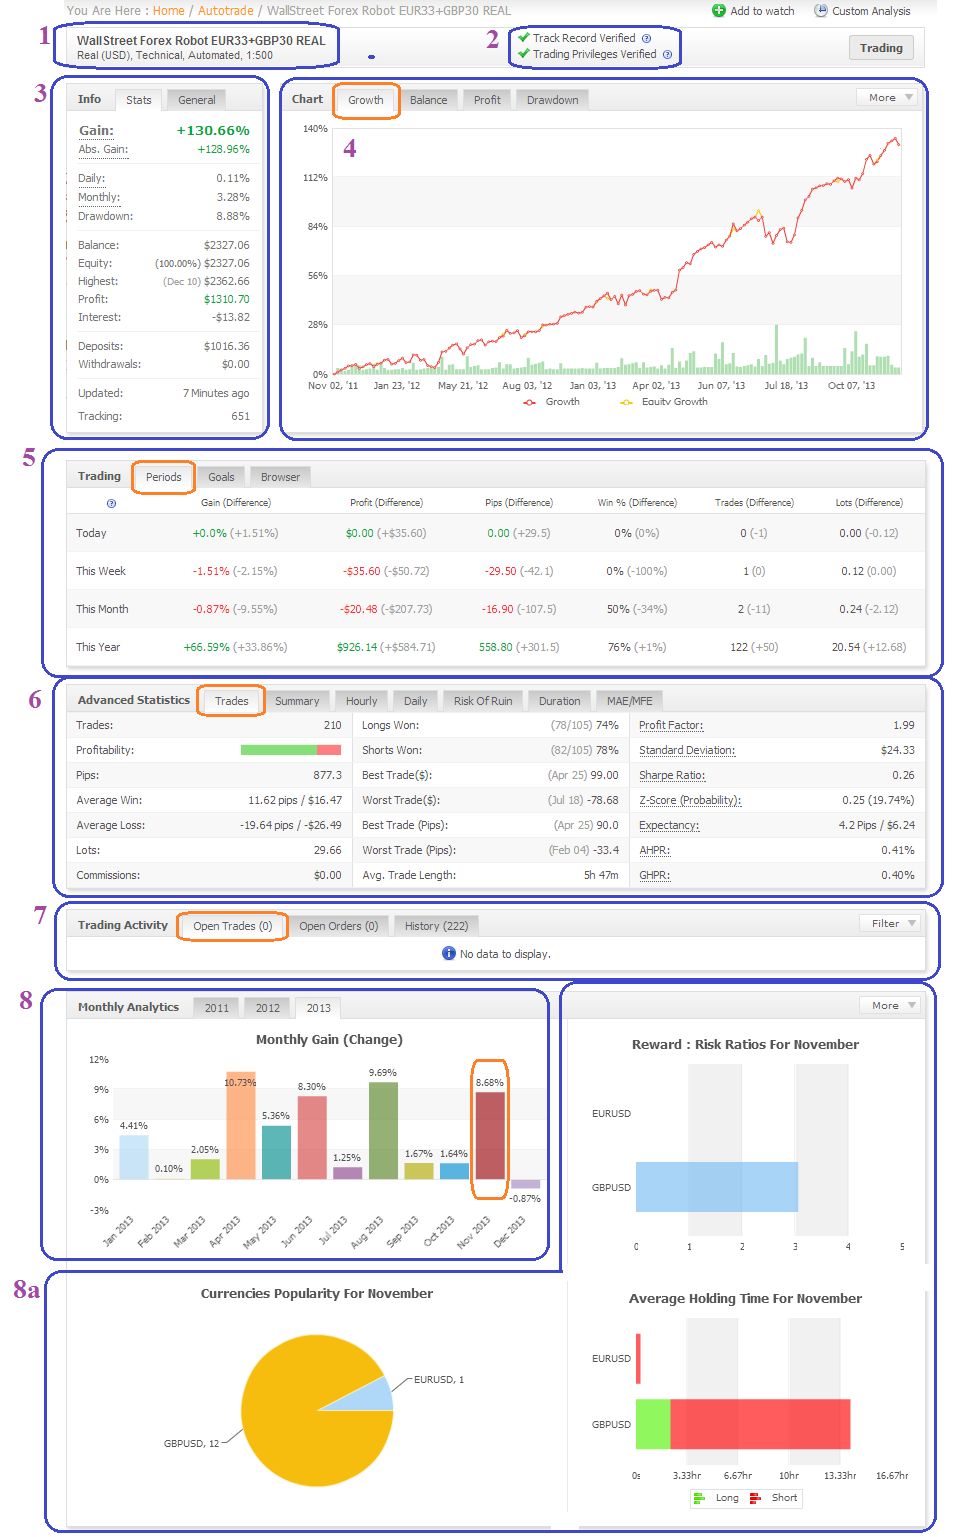Click the Custom Analysis clock icon

[821, 11]
